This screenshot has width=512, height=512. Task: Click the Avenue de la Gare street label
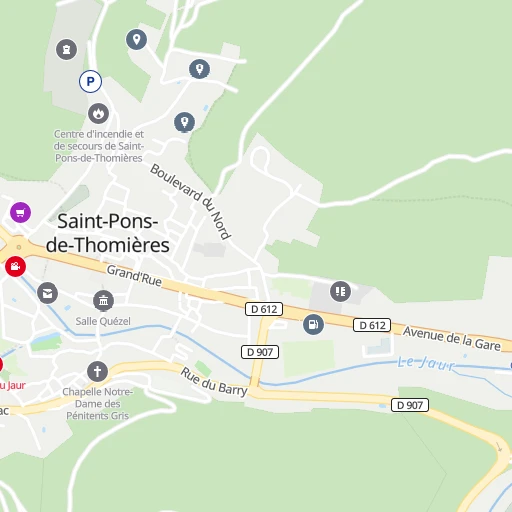pos(452,339)
